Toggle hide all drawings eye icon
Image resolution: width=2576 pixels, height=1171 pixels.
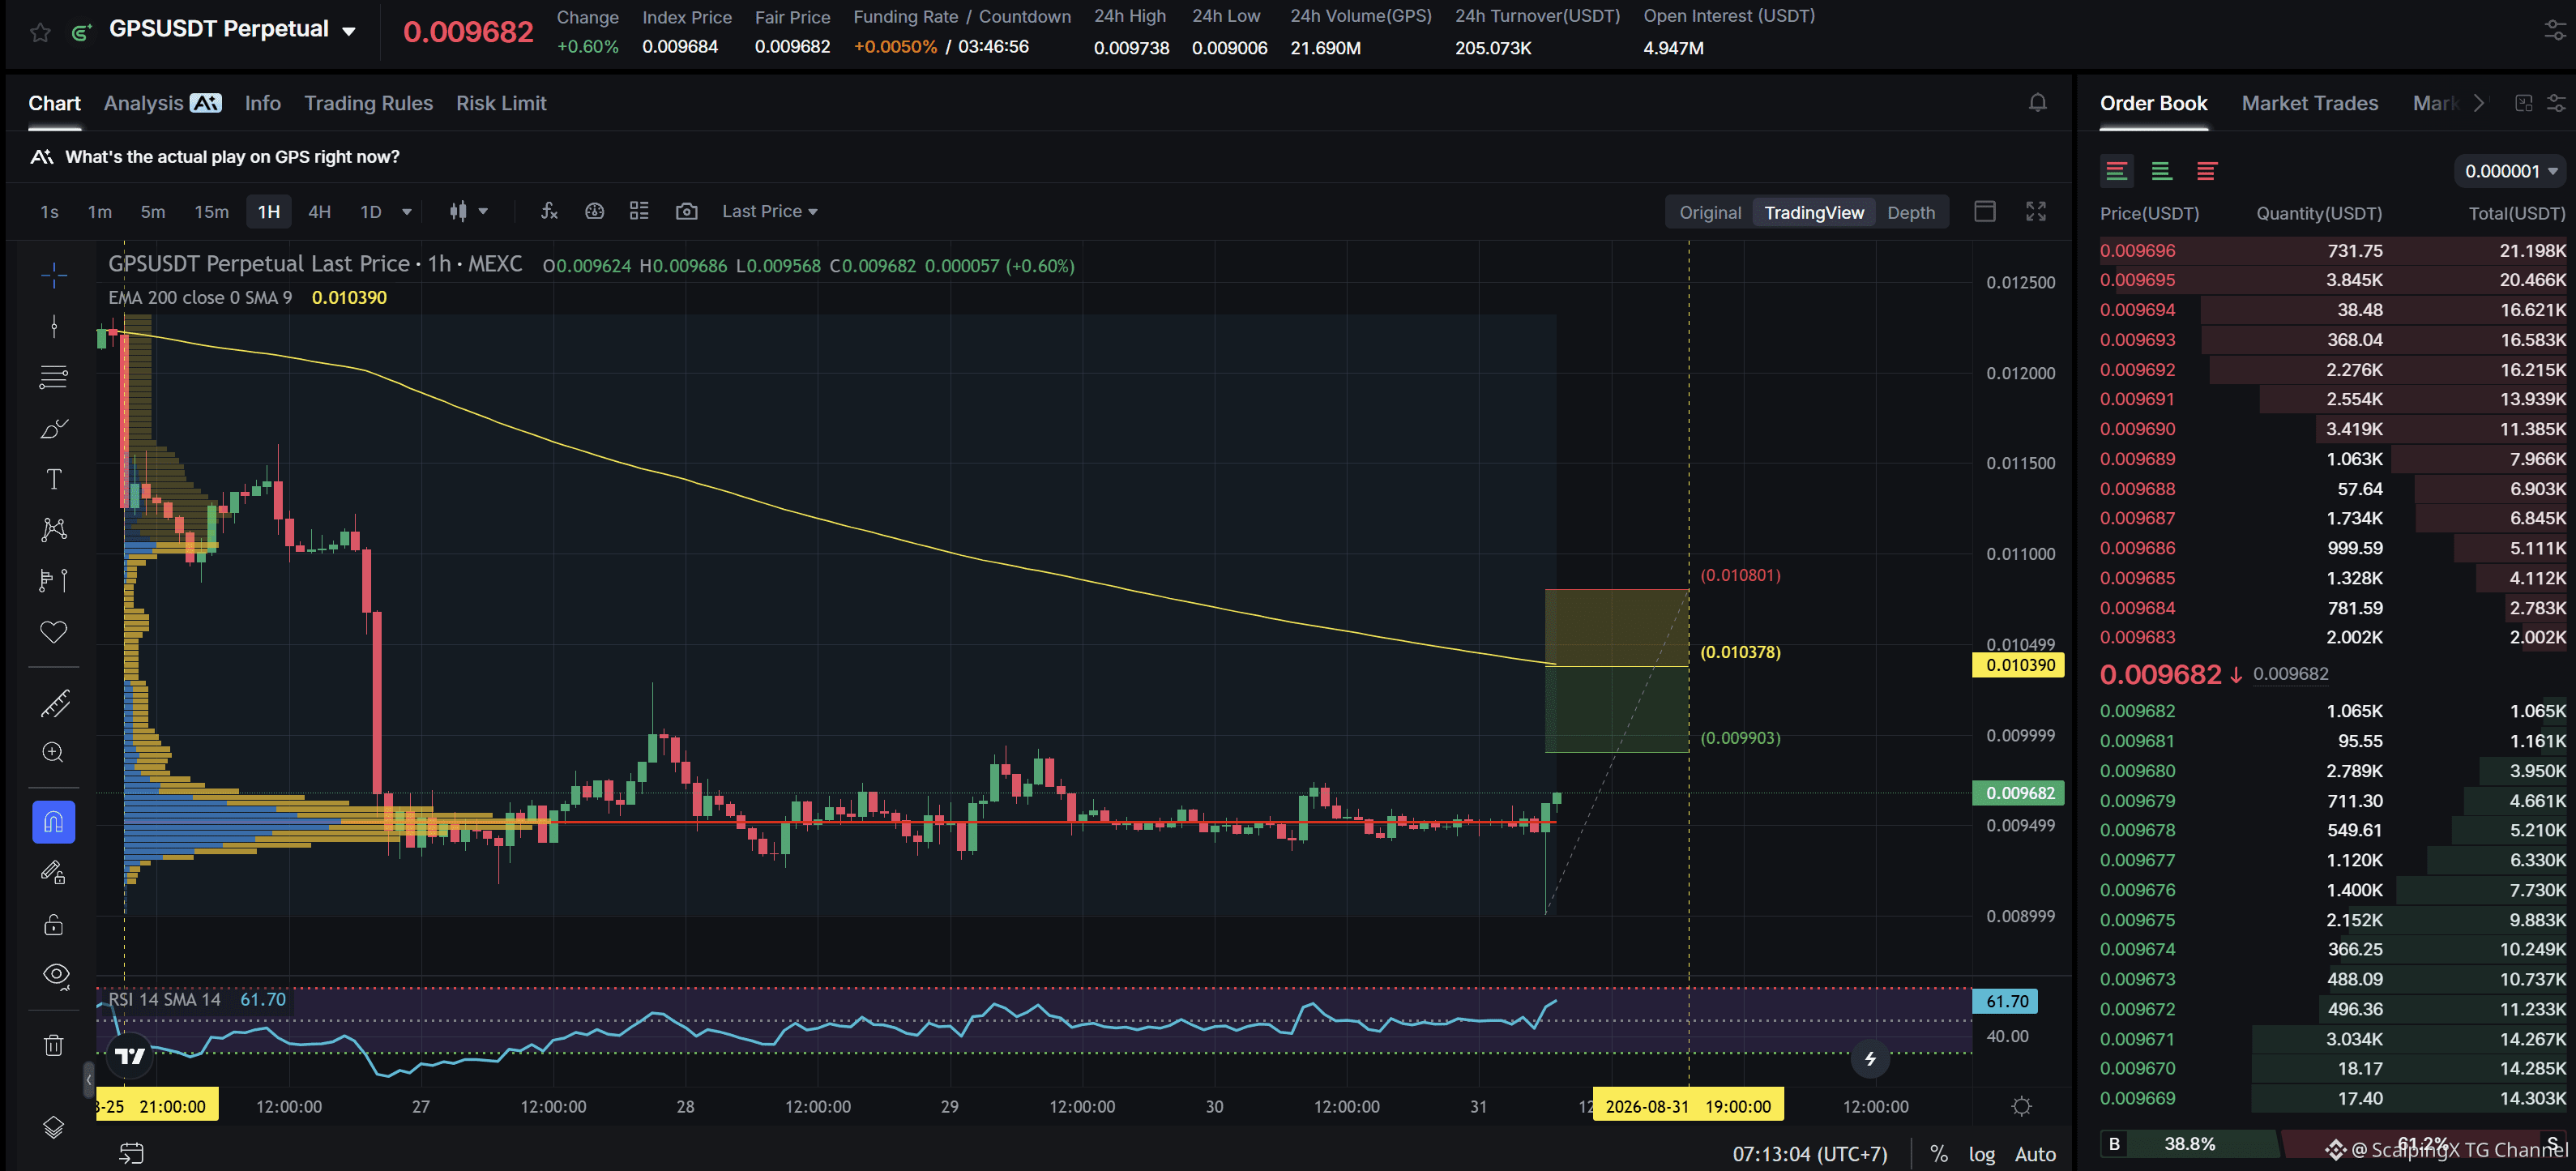coord(56,975)
